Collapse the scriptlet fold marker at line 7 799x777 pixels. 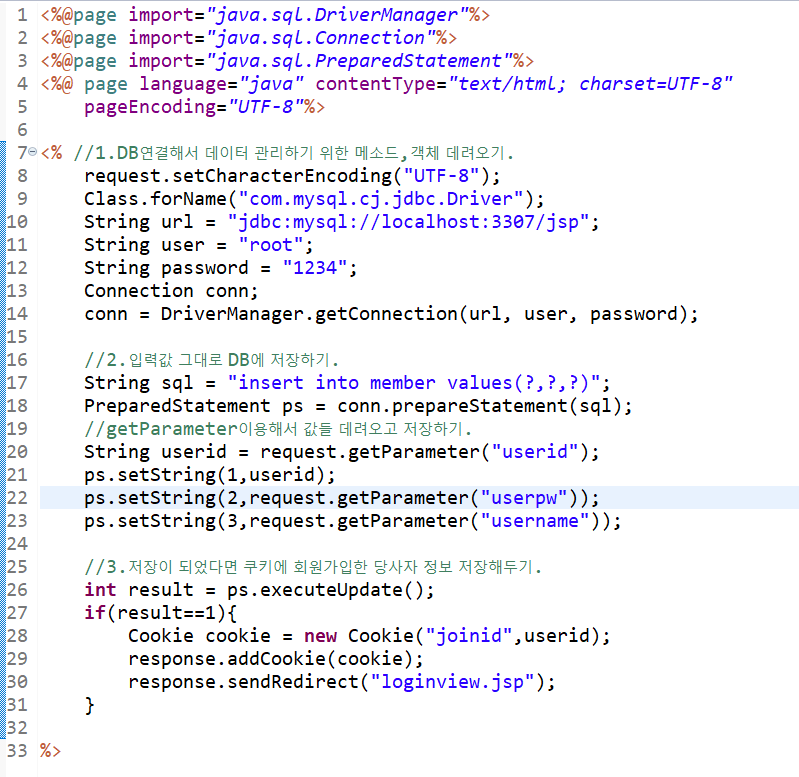(33, 152)
